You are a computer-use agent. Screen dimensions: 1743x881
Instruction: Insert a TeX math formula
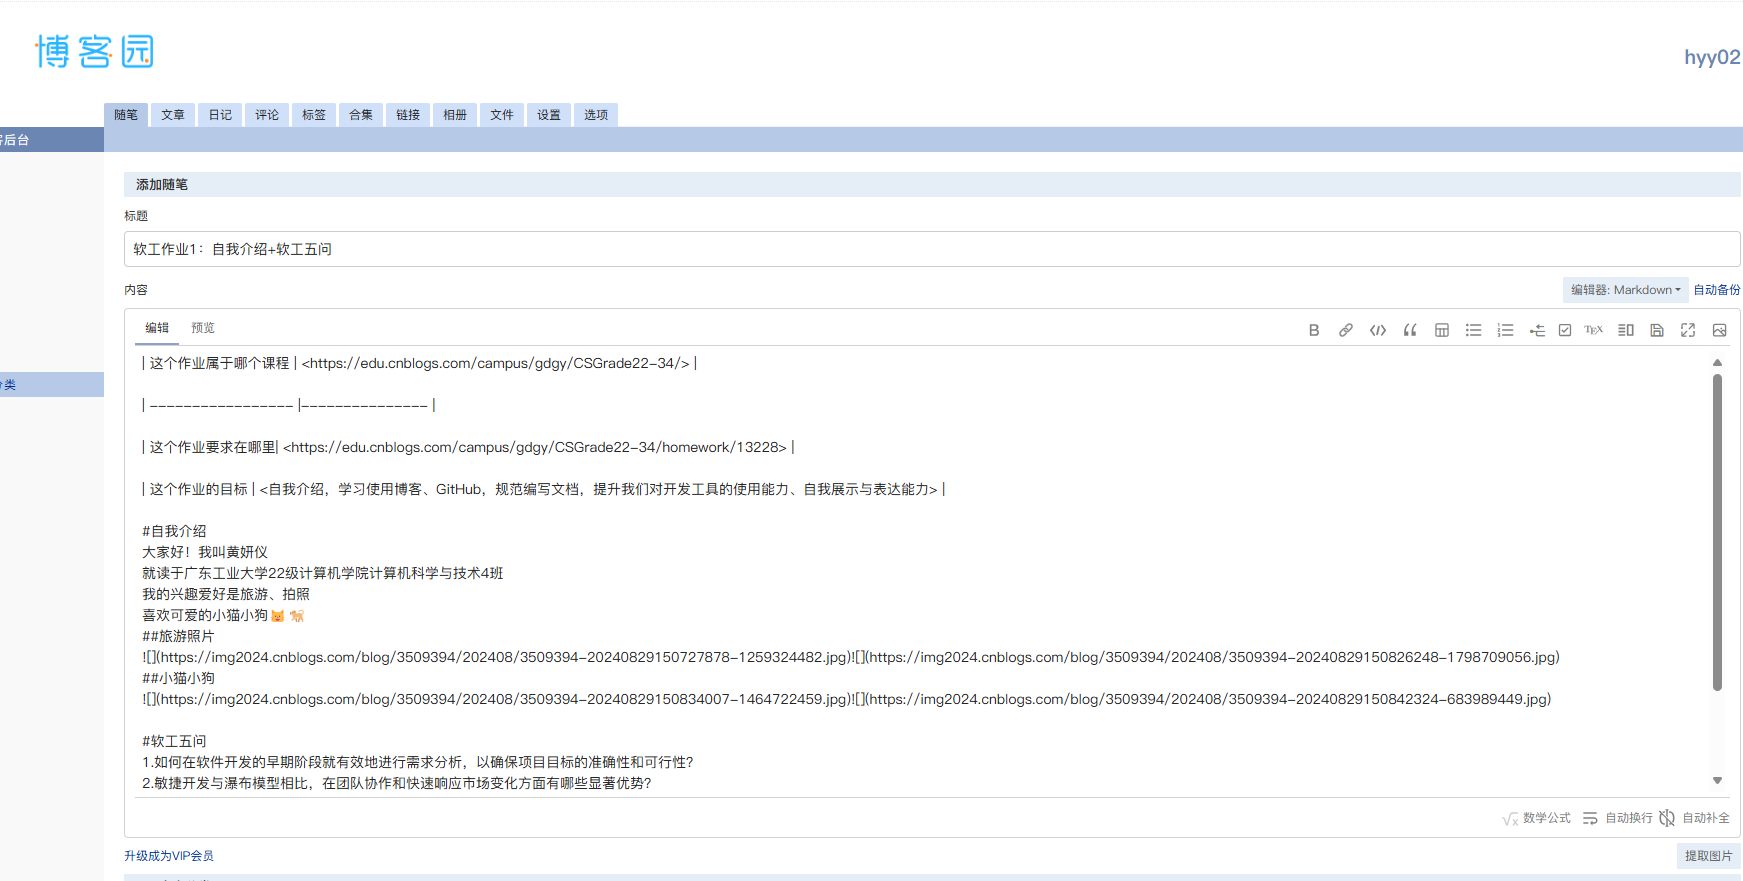[1594, 330]
